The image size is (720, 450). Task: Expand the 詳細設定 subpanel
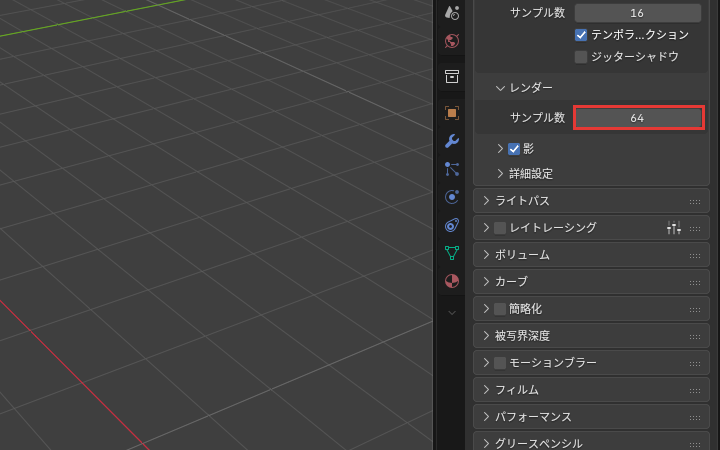coord(500,174)
